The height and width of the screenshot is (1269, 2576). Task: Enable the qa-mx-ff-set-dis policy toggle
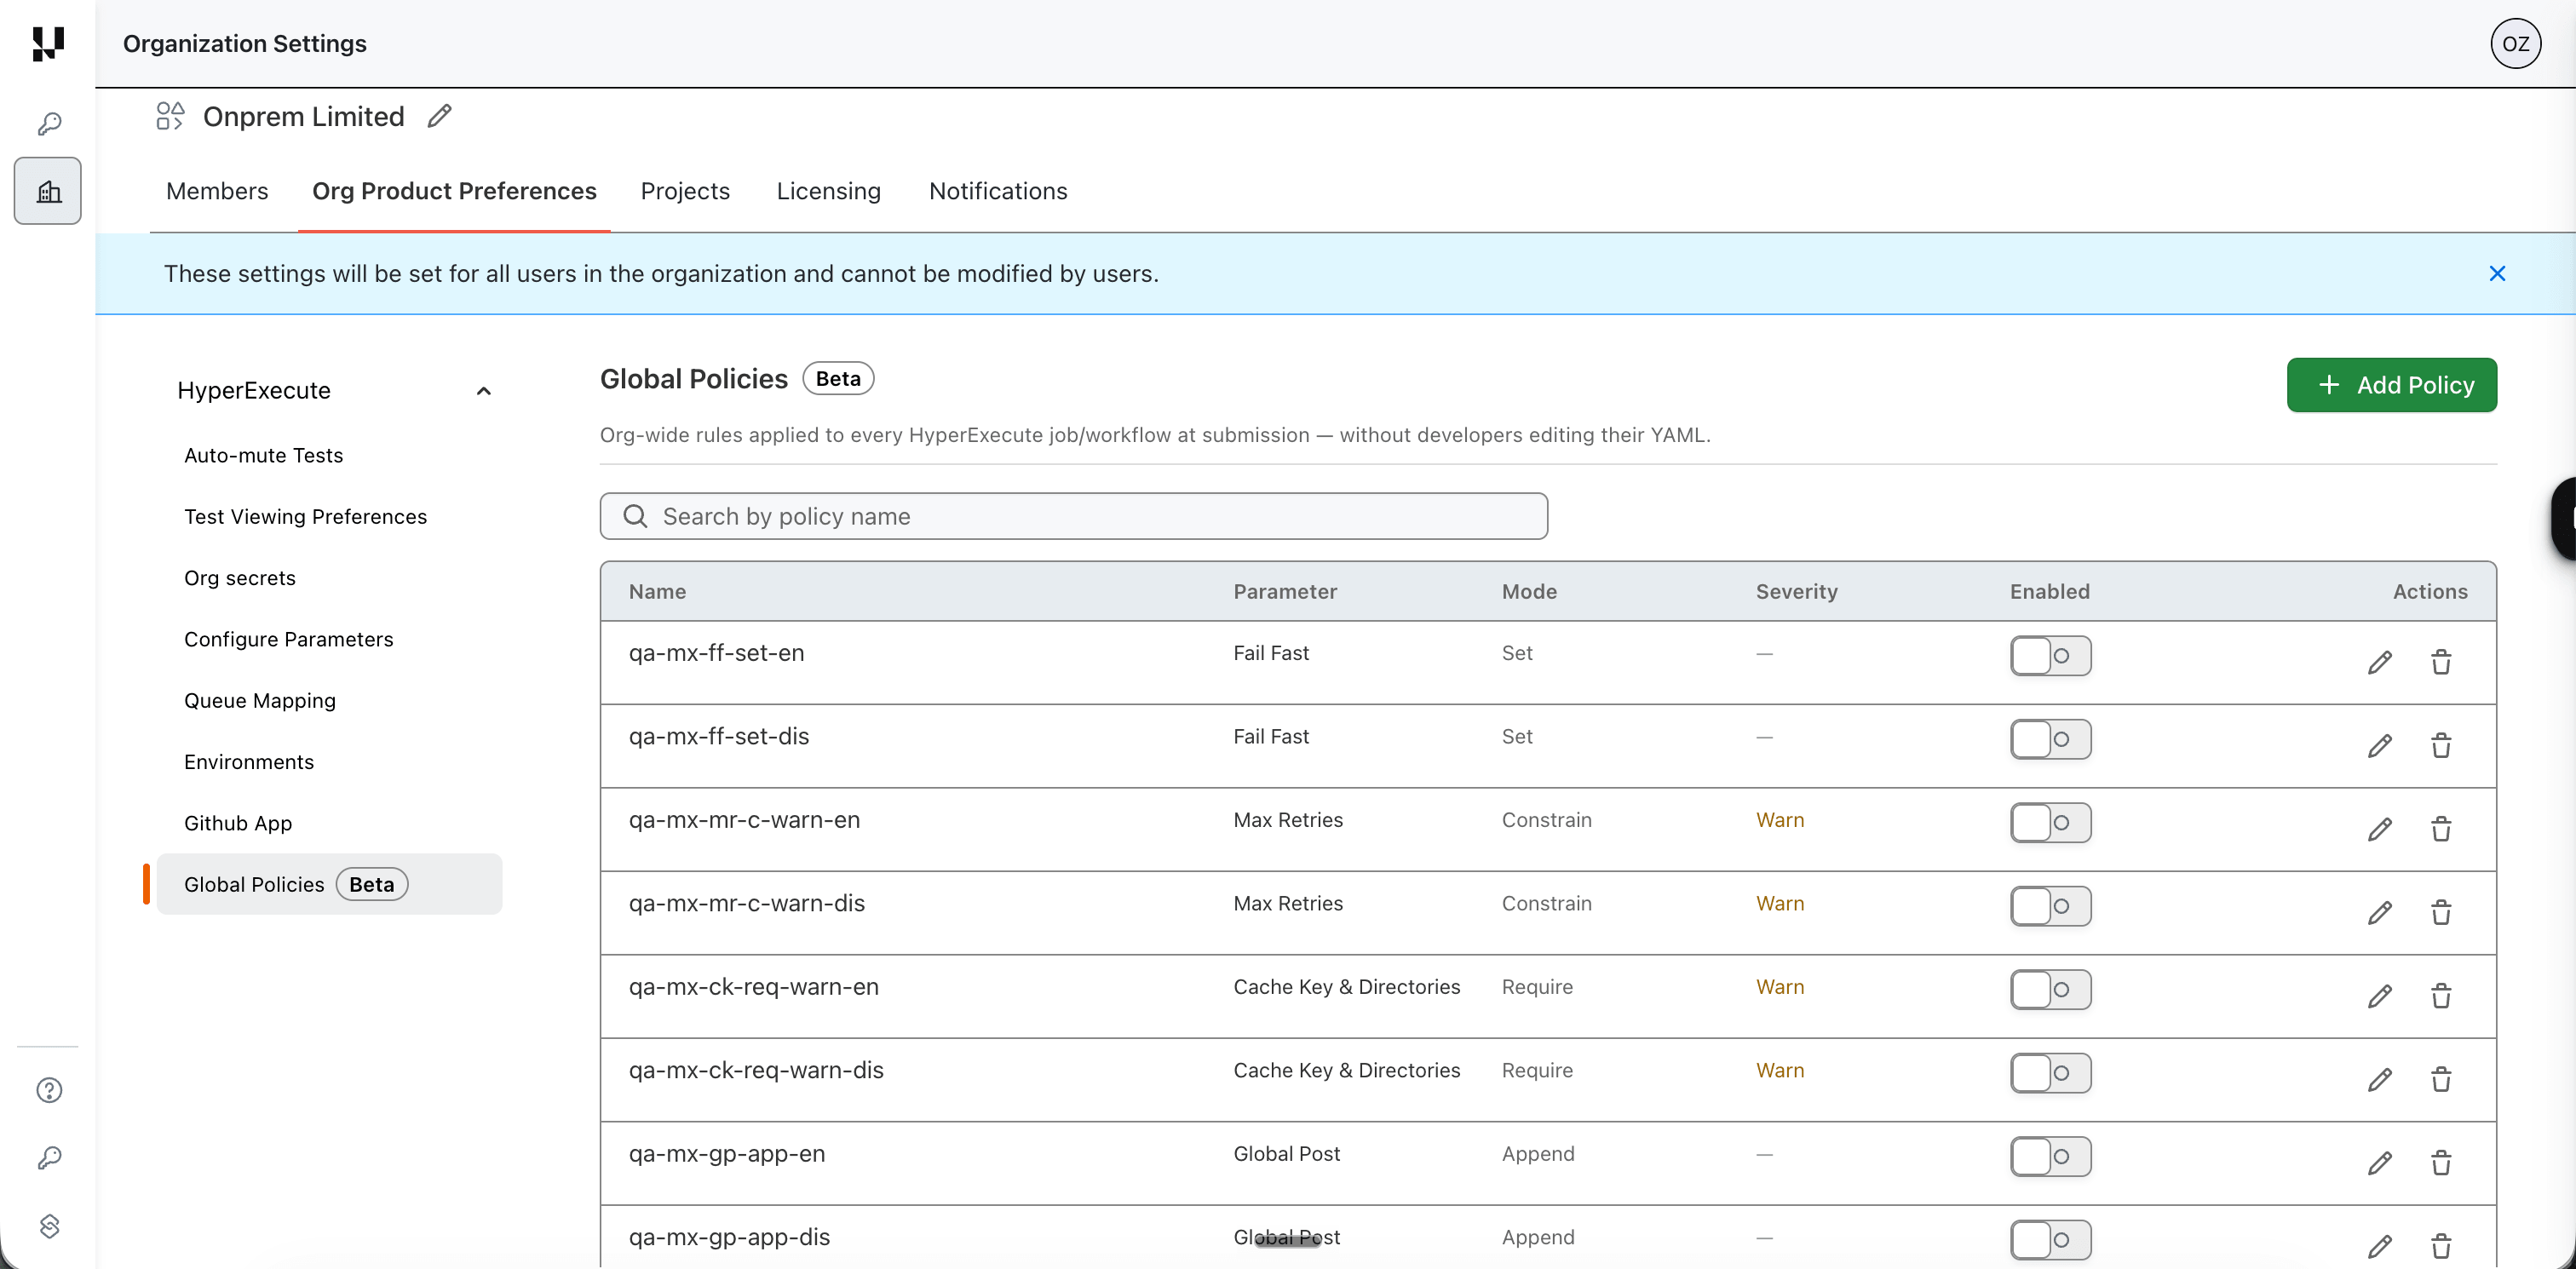point(2050,740)
